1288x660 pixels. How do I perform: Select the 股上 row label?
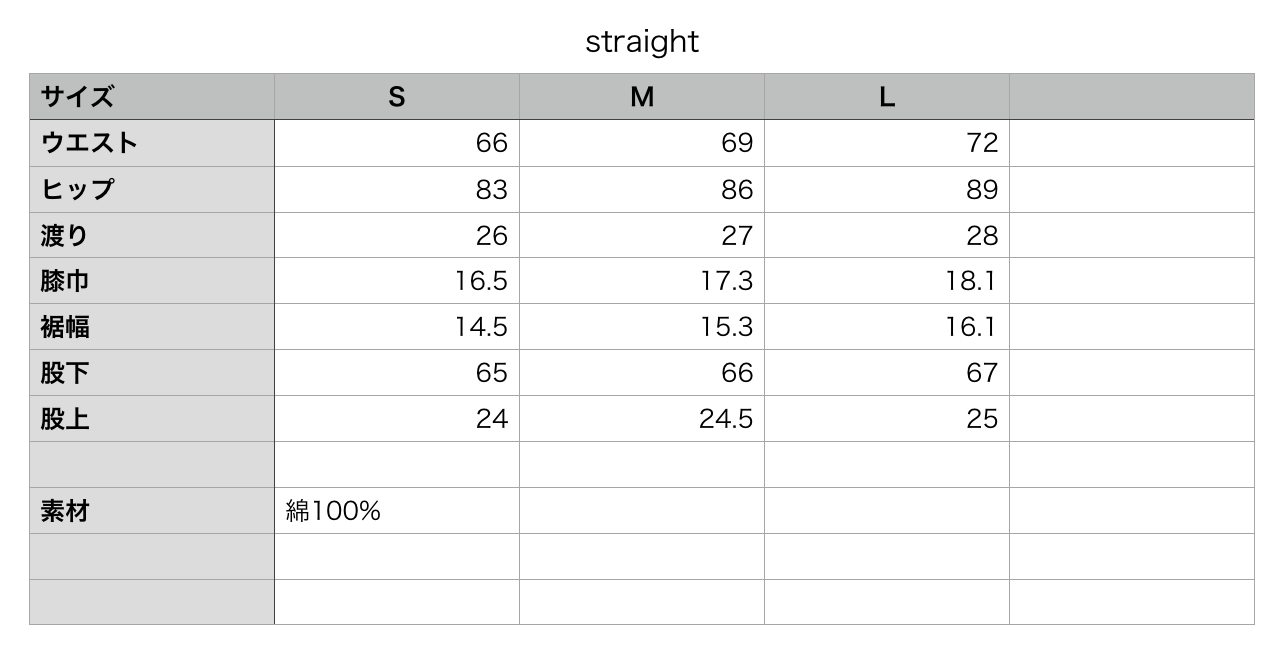click(x=152, y=419)
